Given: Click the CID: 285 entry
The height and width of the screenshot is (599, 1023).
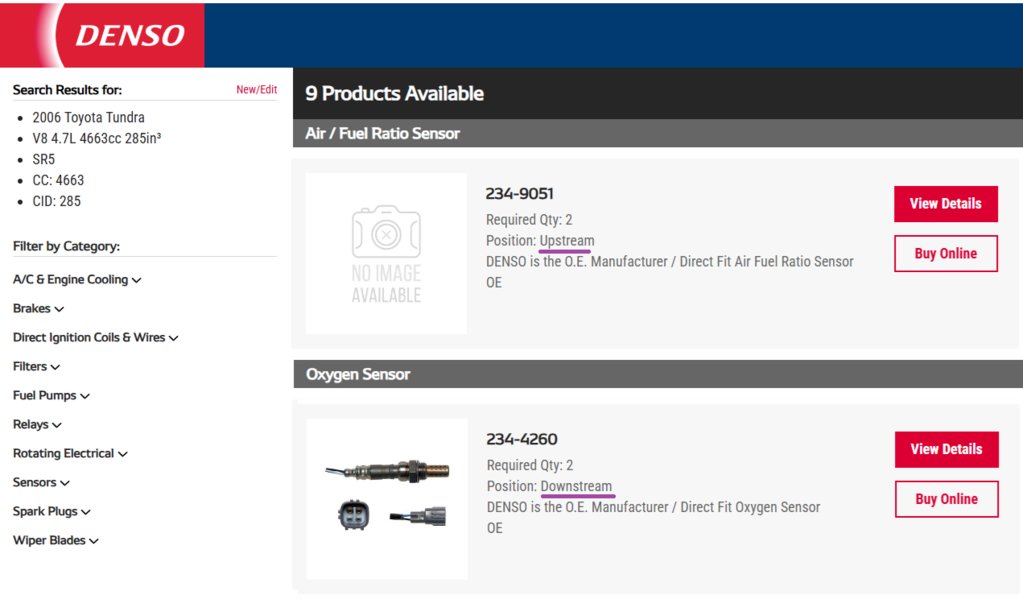Looking at the screenshot, I should point(57,201).
